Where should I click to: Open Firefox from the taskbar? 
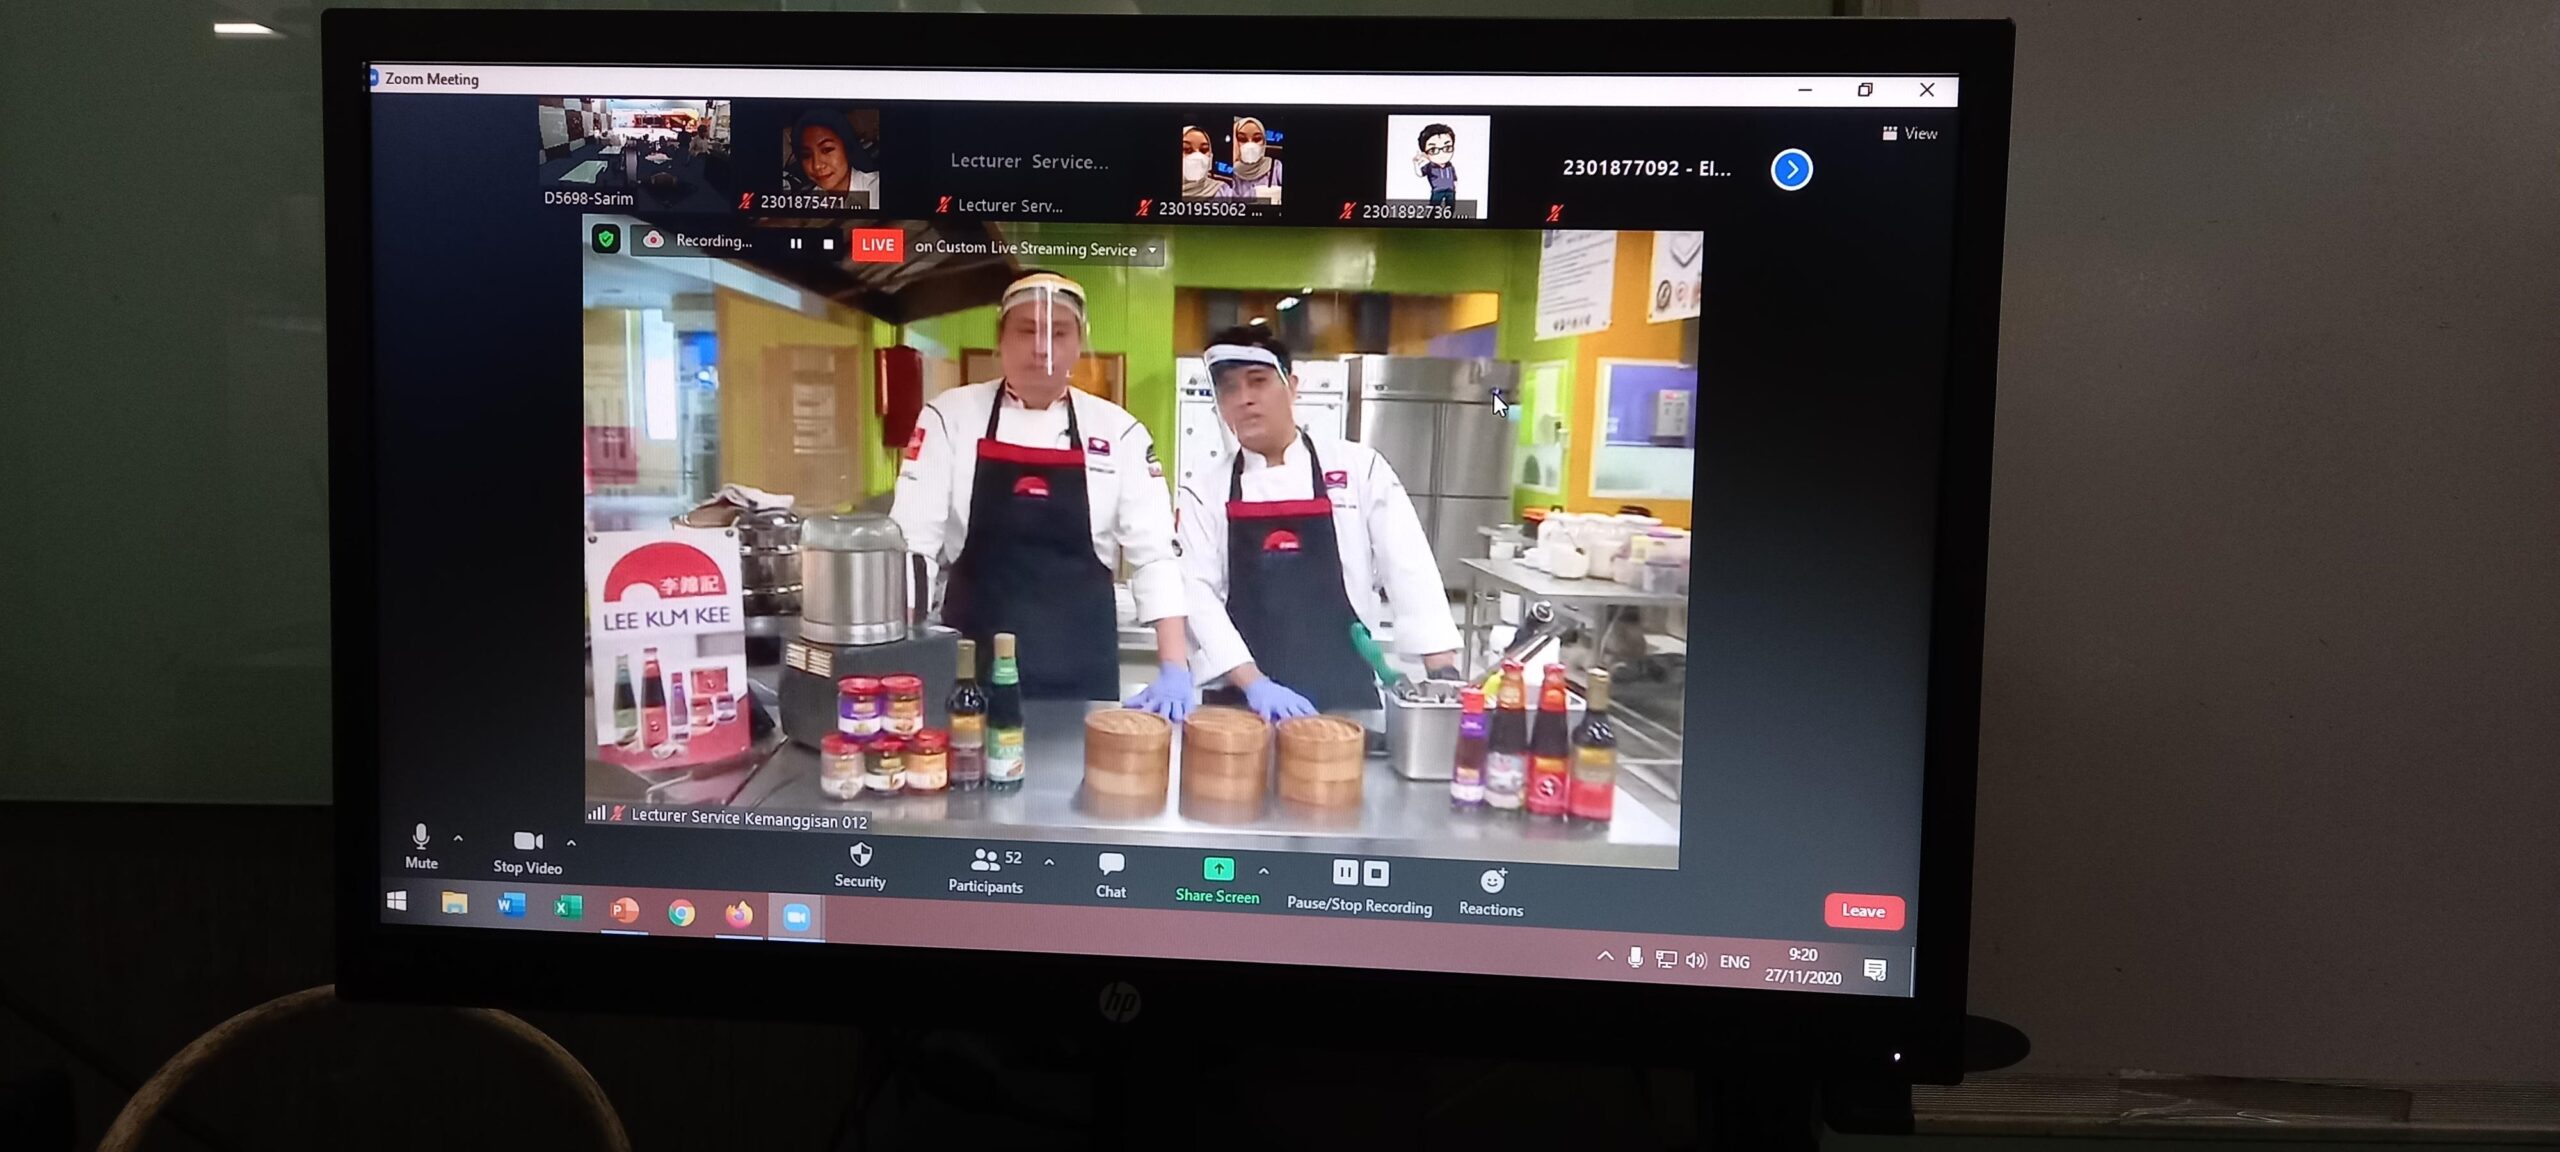click(739, 914)
